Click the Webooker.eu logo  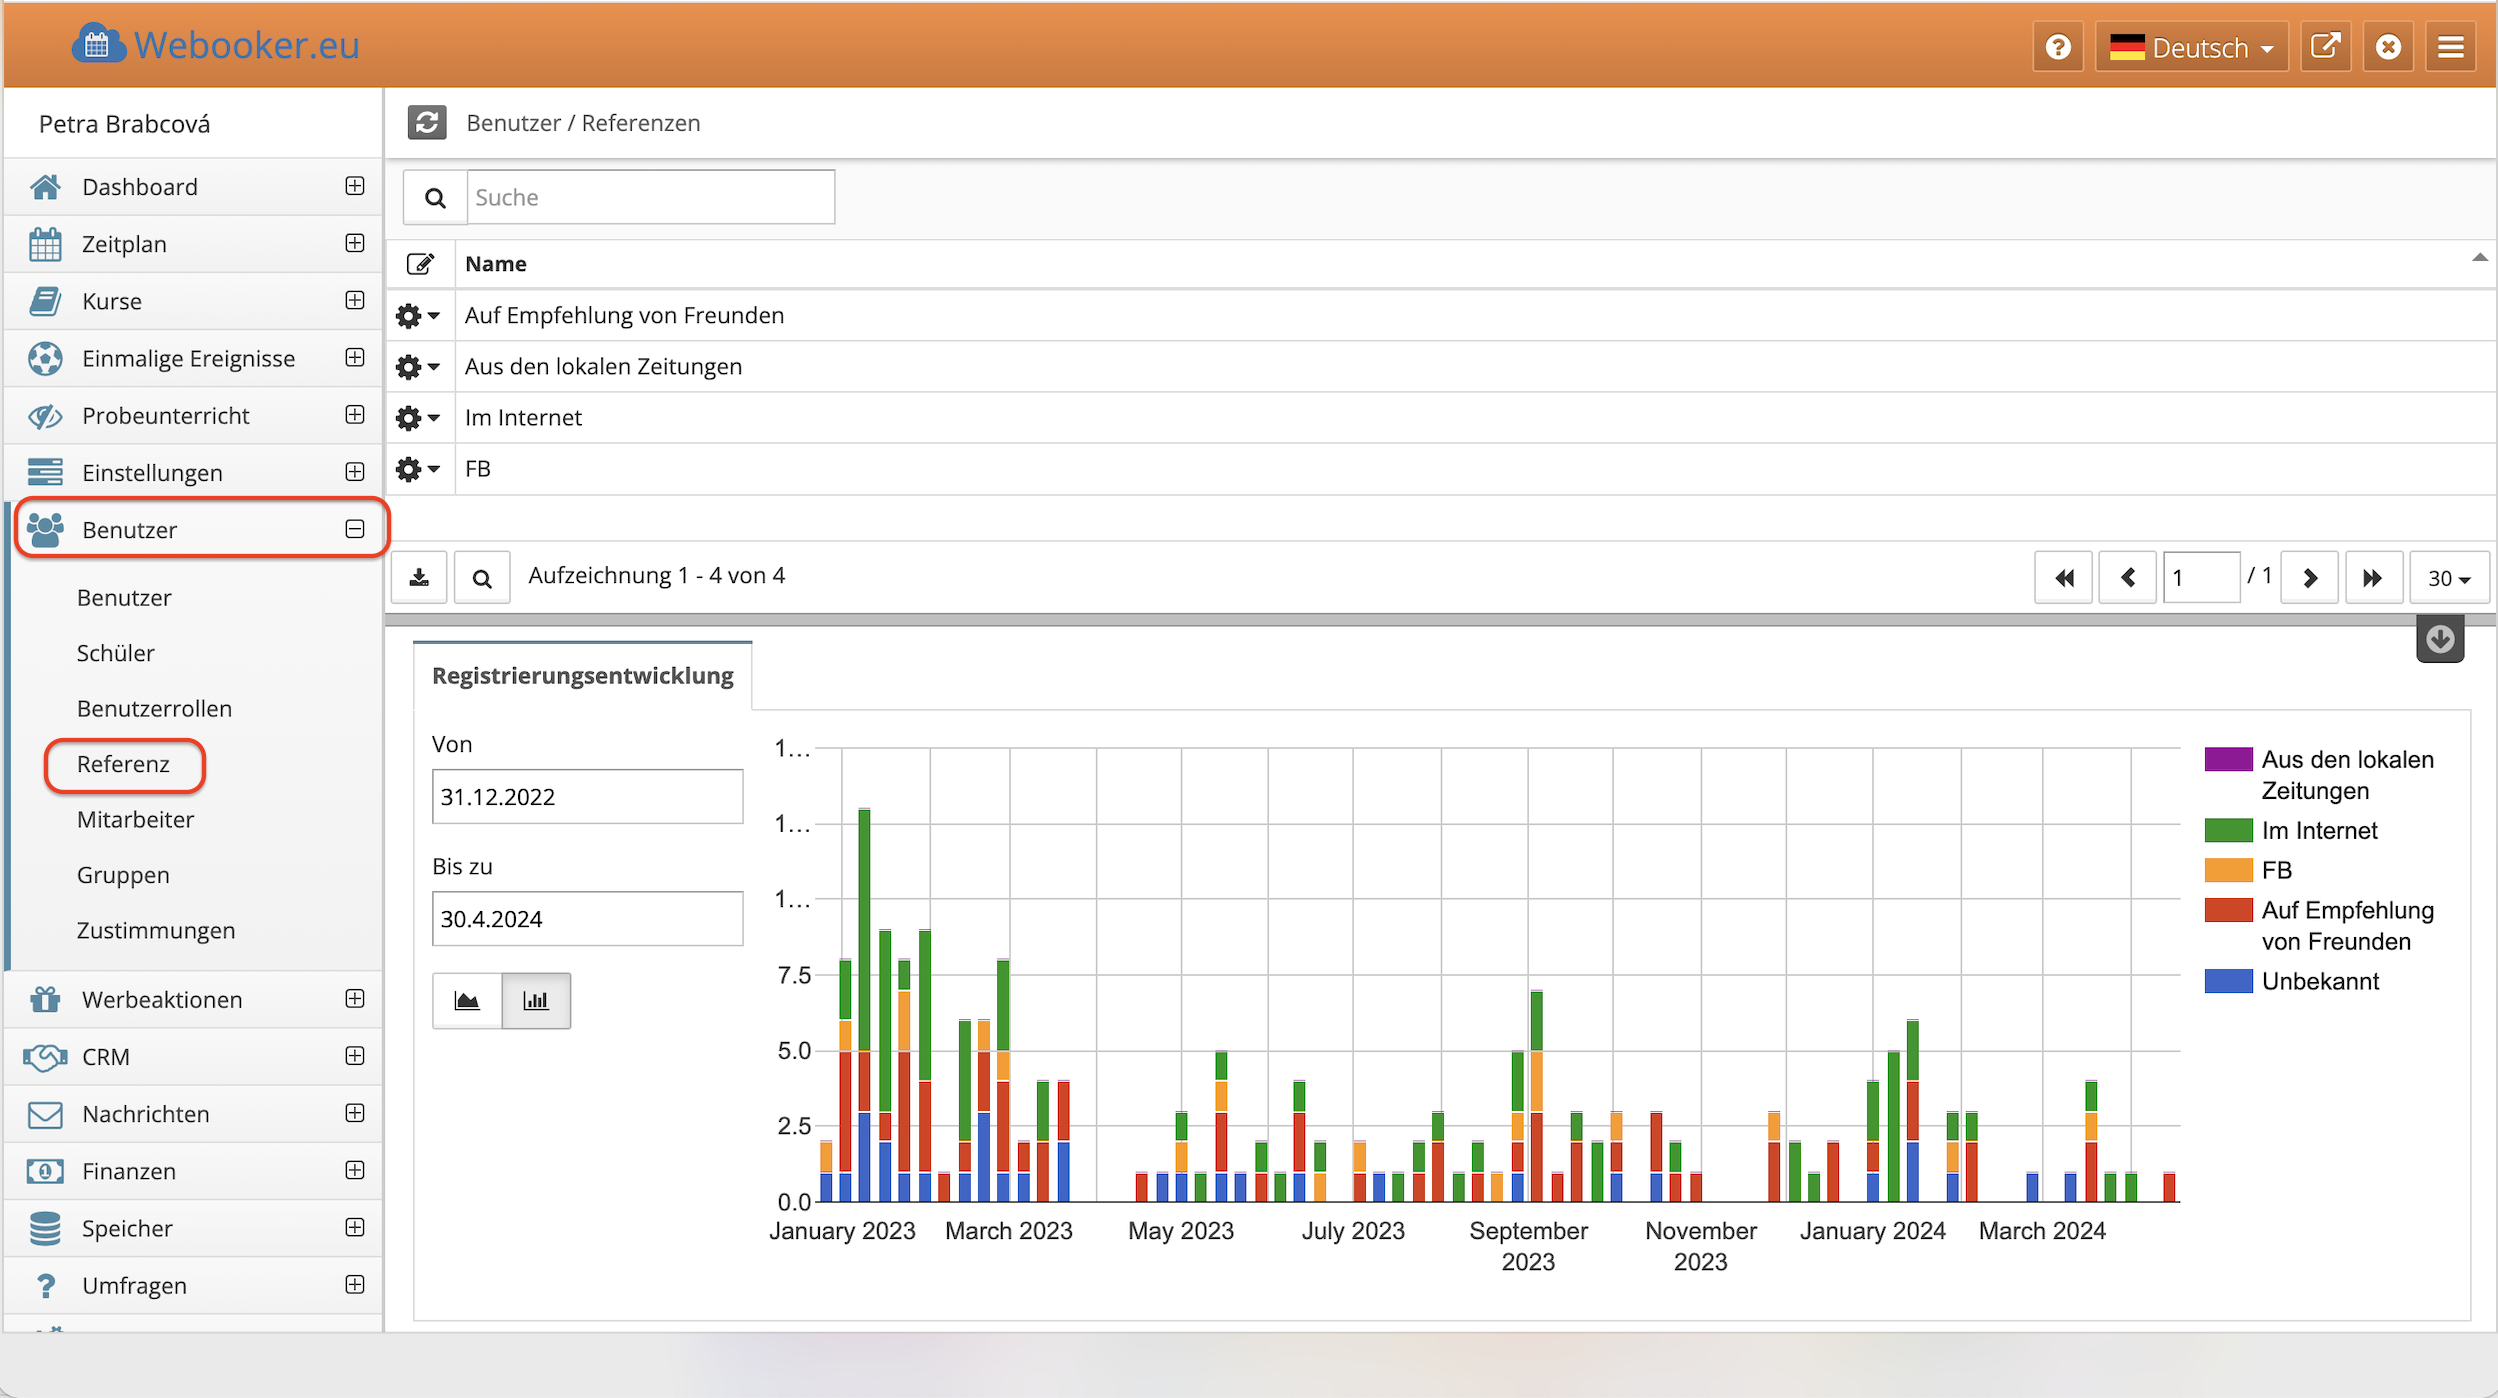point(216,45)
